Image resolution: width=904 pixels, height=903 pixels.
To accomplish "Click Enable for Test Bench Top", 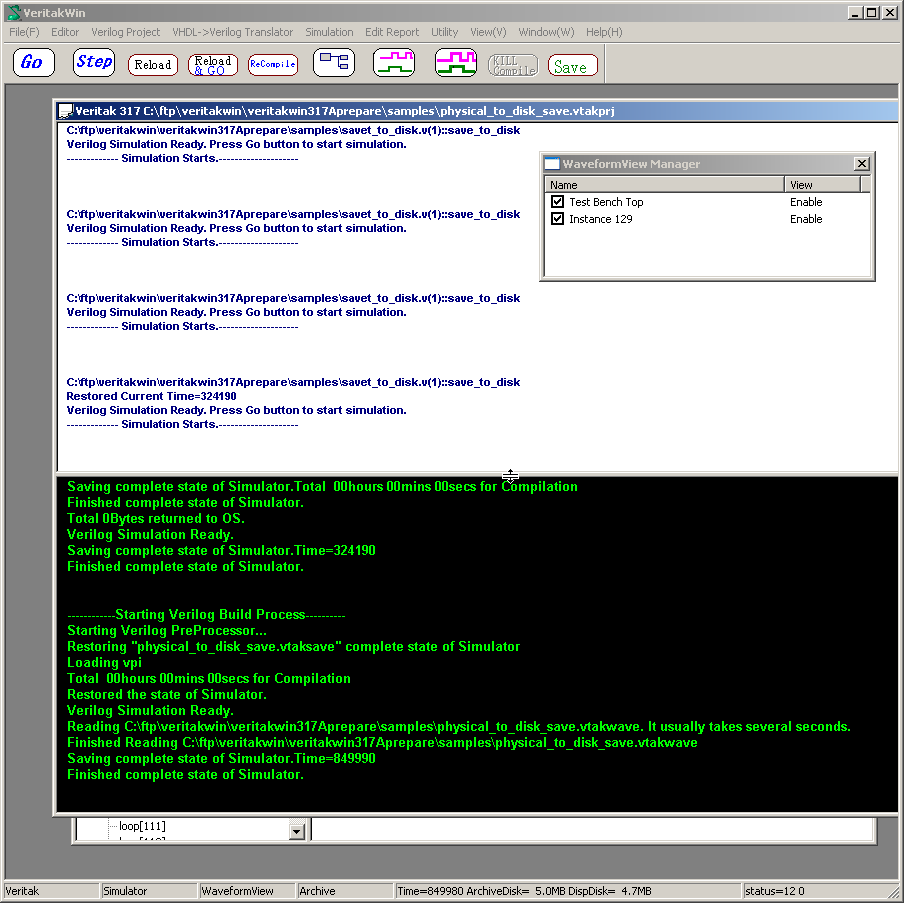I will 805,202.
